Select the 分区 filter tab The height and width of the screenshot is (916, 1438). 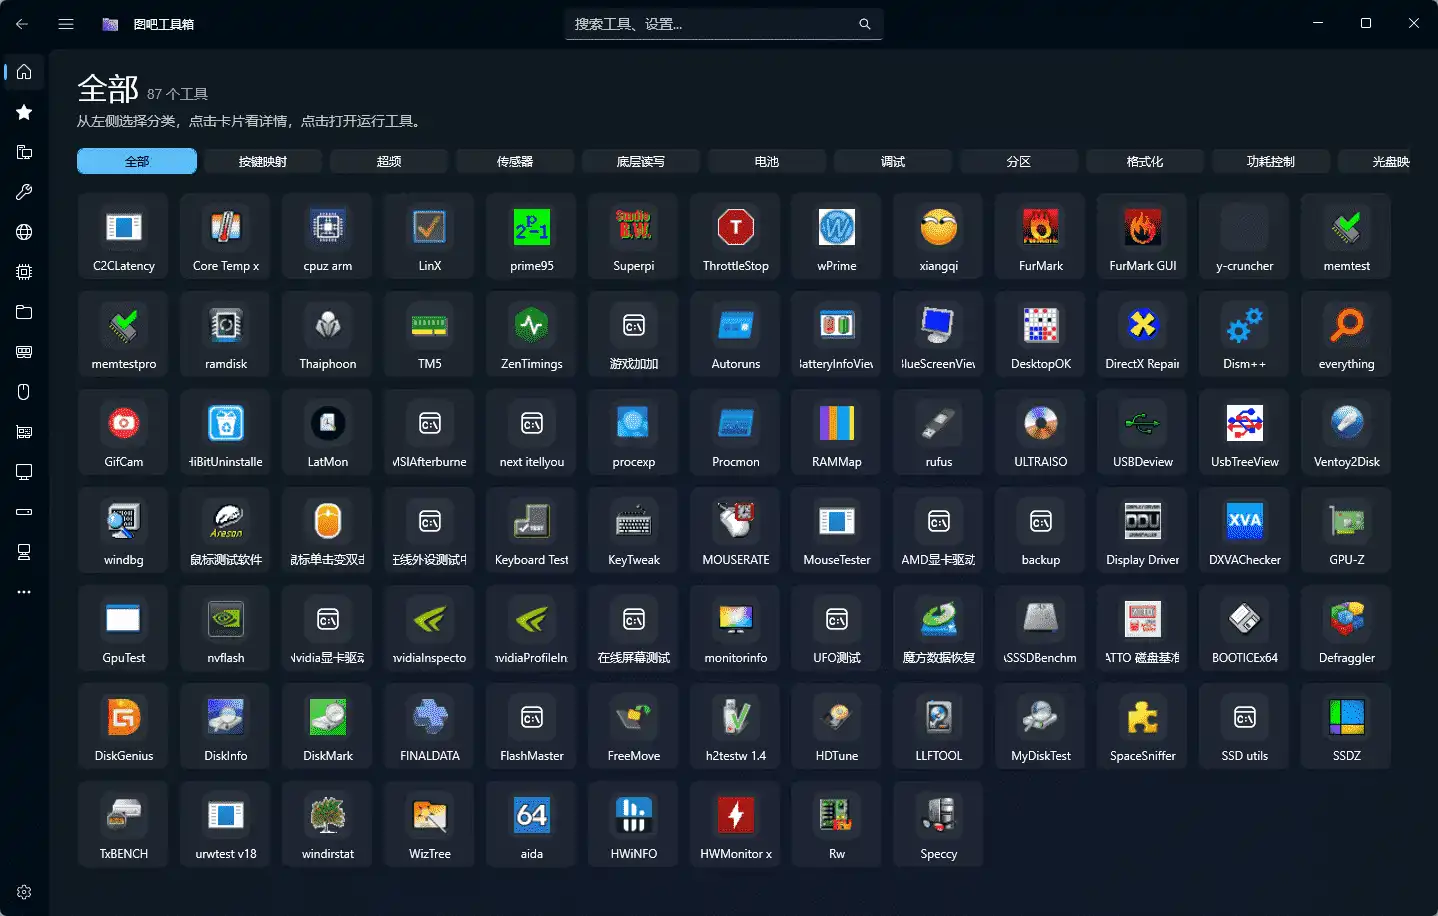[1019, 161]
